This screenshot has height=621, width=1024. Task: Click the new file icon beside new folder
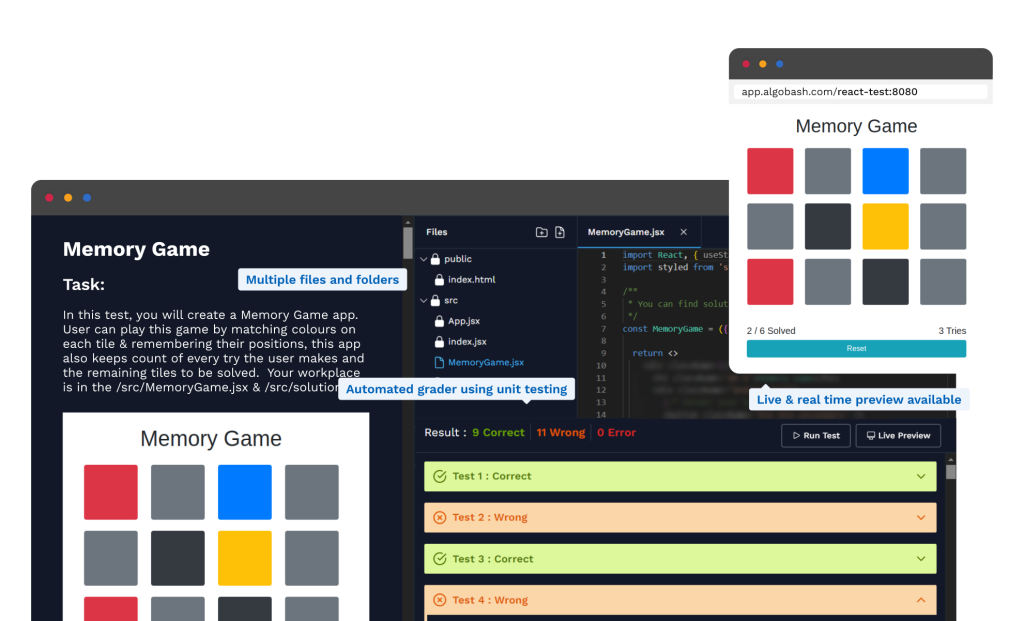(560, 233)
